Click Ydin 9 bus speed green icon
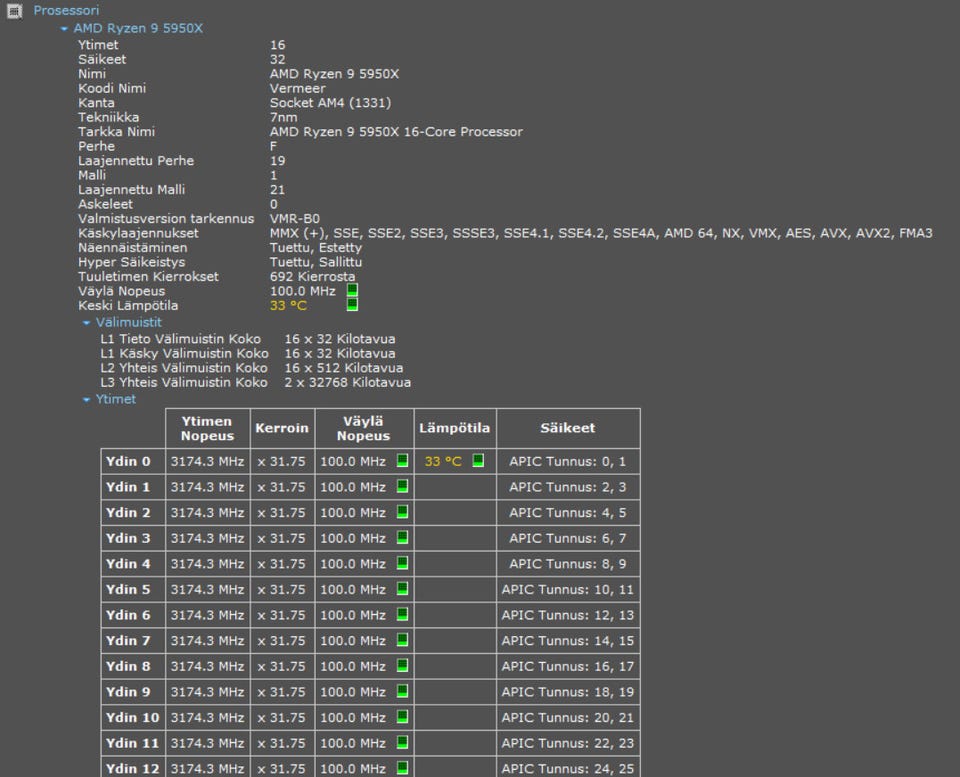 point(402,691)
